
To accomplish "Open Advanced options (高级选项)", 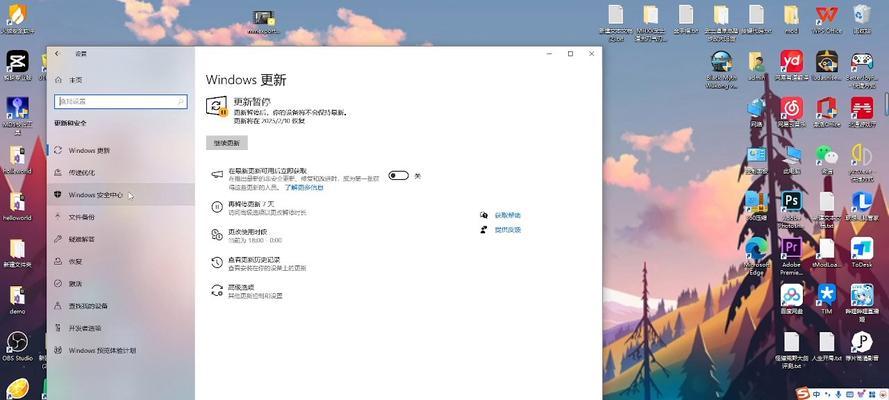I will [x=247, y=291].
